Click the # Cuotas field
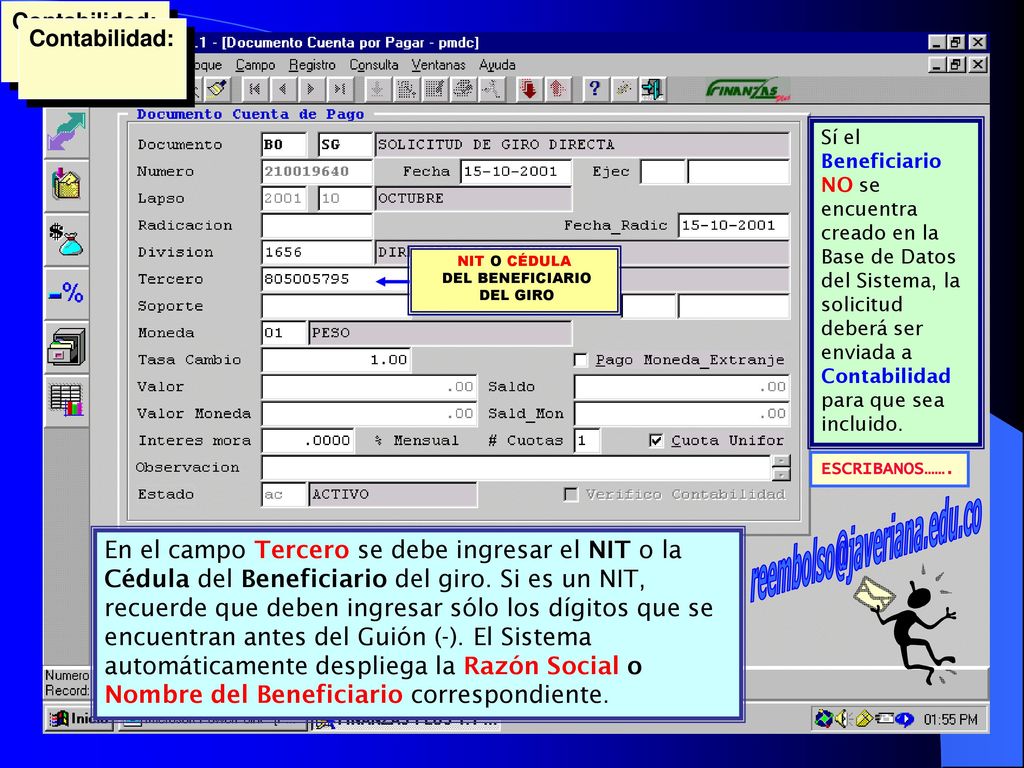 pos(587,441)
